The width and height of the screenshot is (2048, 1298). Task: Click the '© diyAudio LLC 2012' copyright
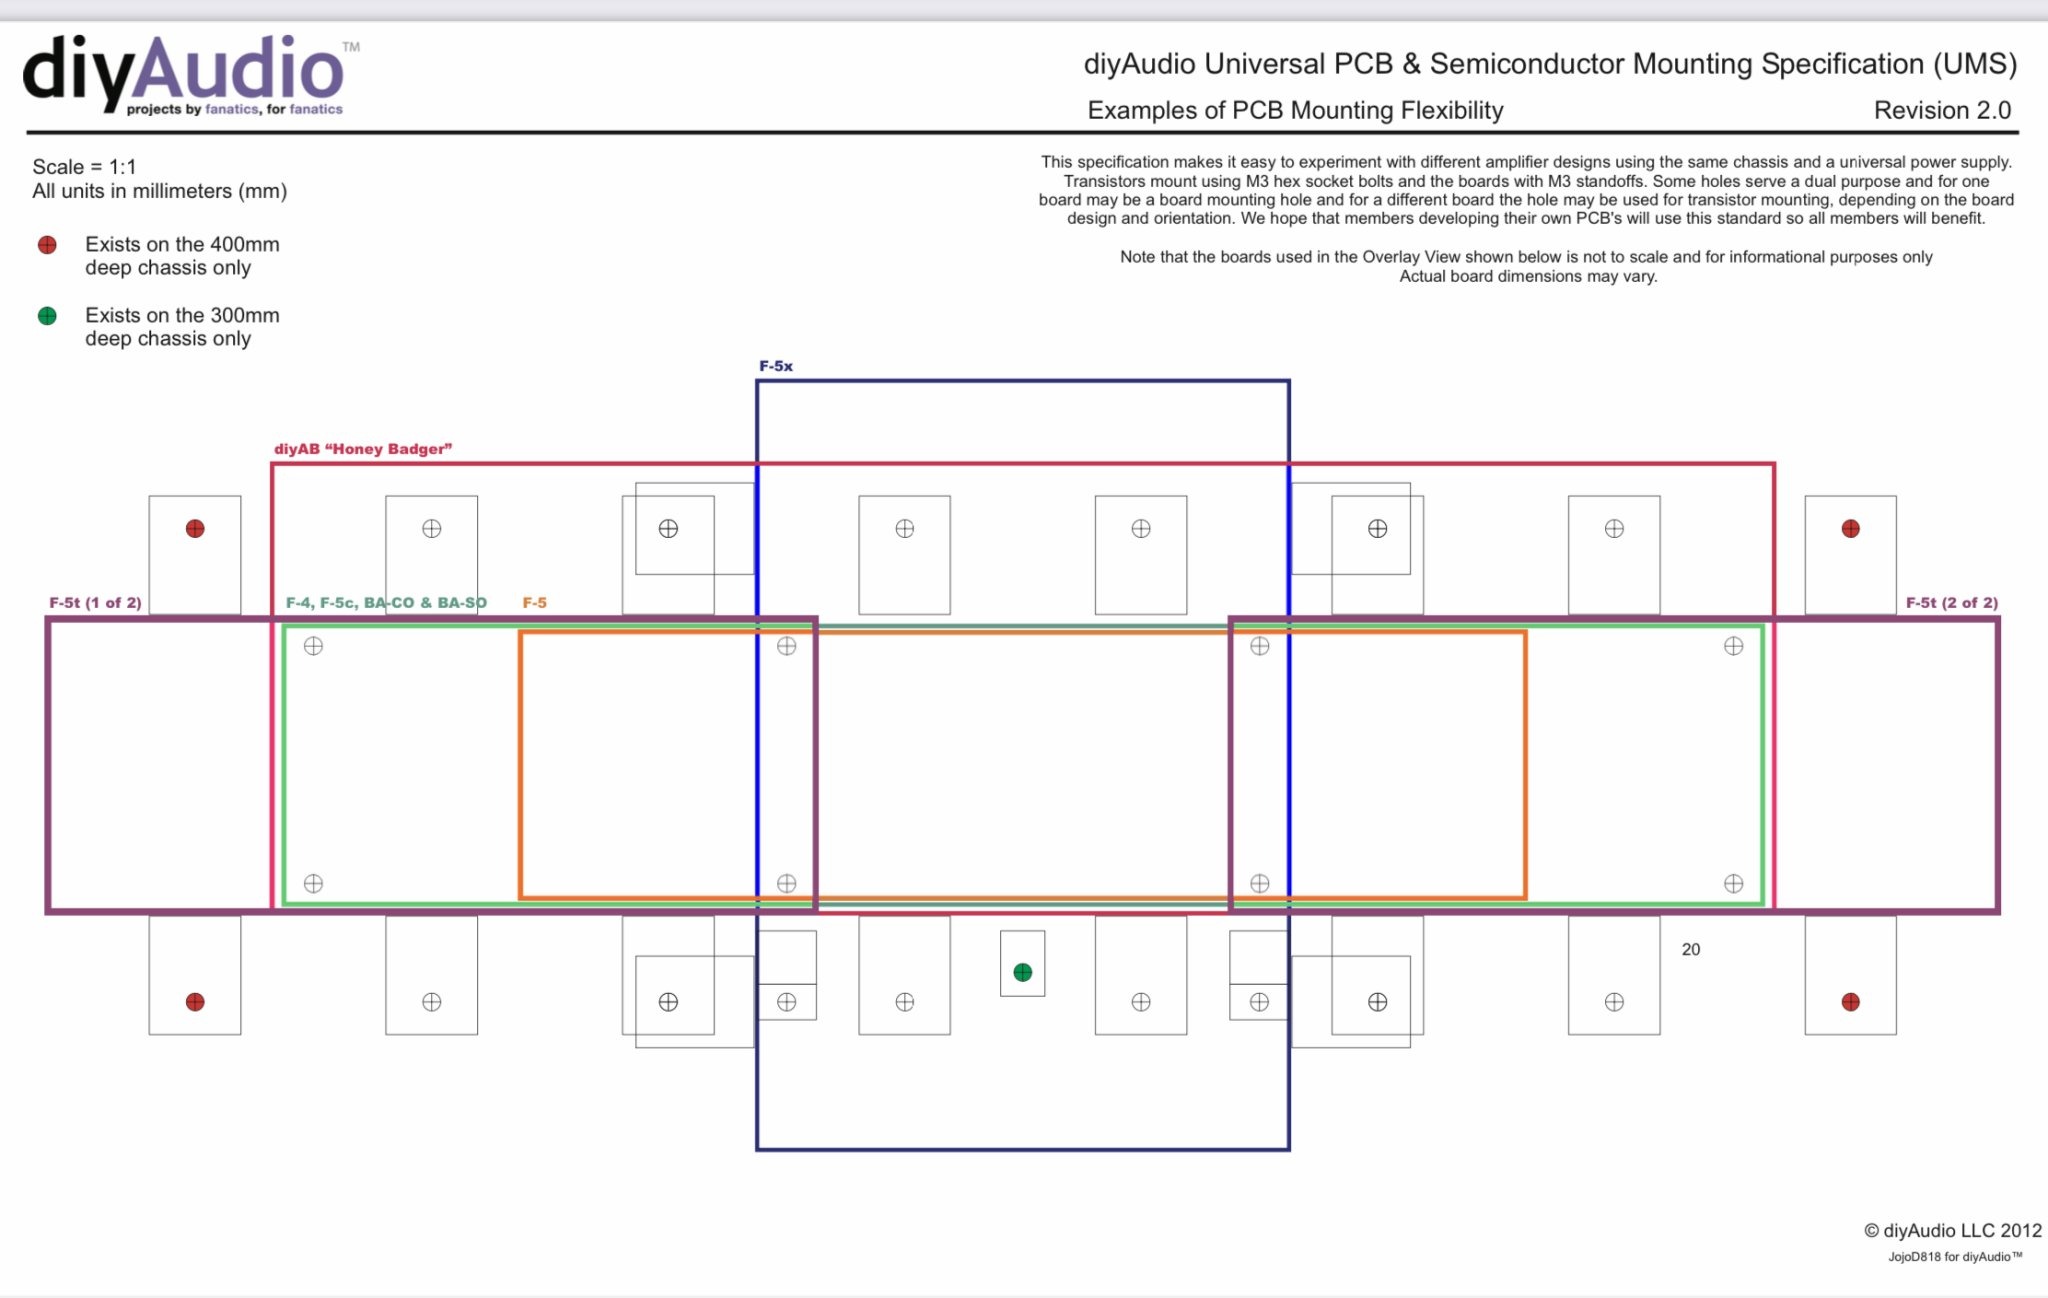(1952, 1231)
